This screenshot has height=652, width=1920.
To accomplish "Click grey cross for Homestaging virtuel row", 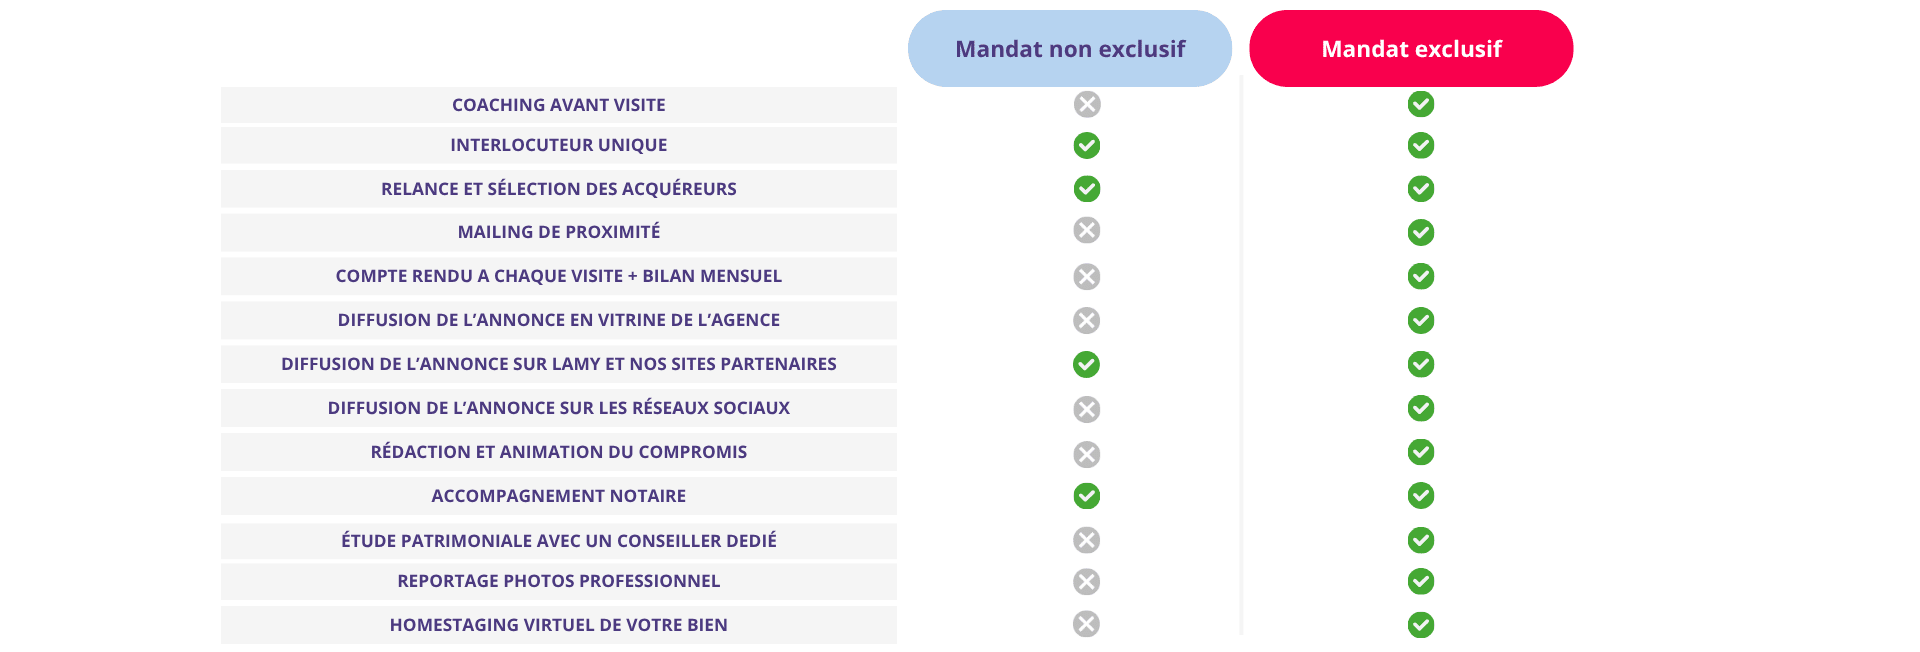I will [1087, 624].
